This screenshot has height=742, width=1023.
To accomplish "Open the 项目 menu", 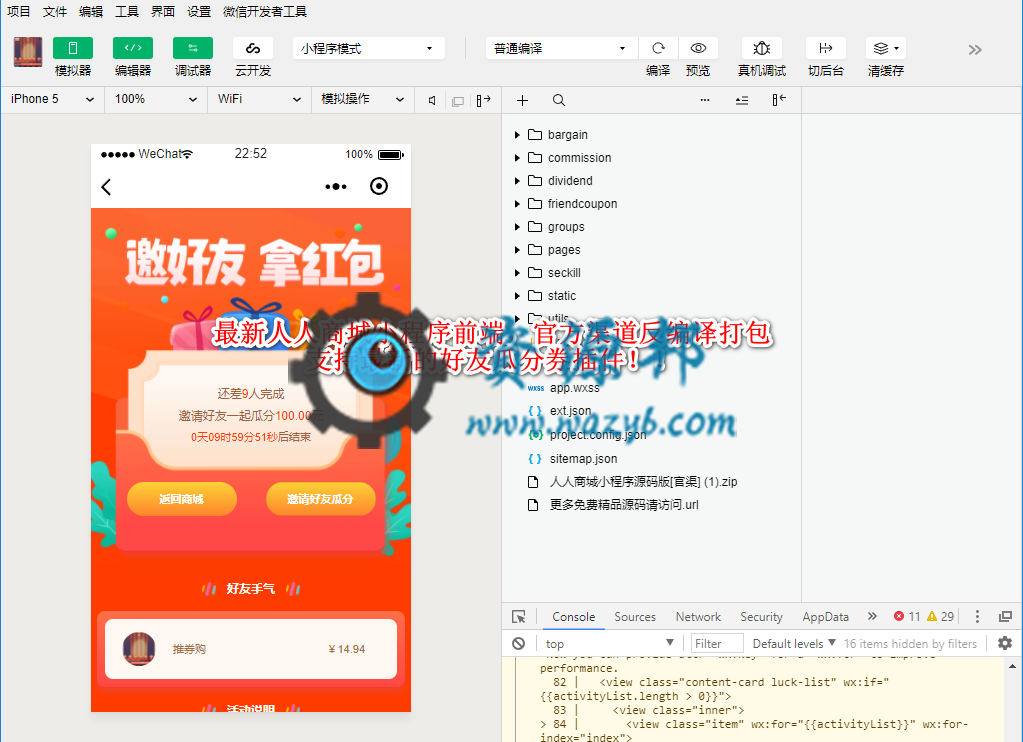I will [19, 12].
